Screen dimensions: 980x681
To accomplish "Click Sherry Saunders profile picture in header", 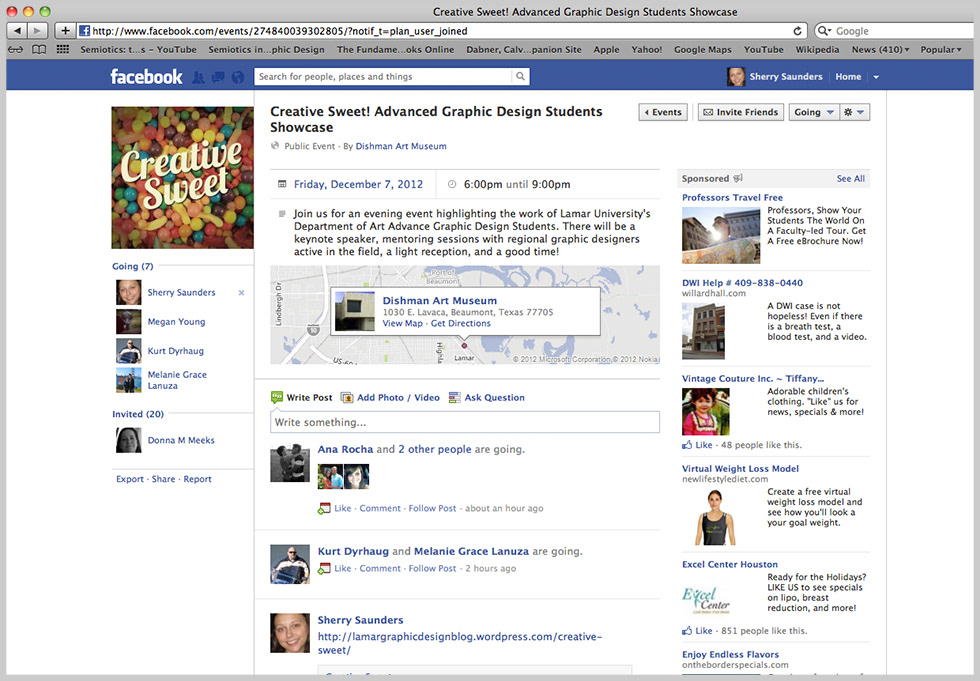I will point(736,77).
